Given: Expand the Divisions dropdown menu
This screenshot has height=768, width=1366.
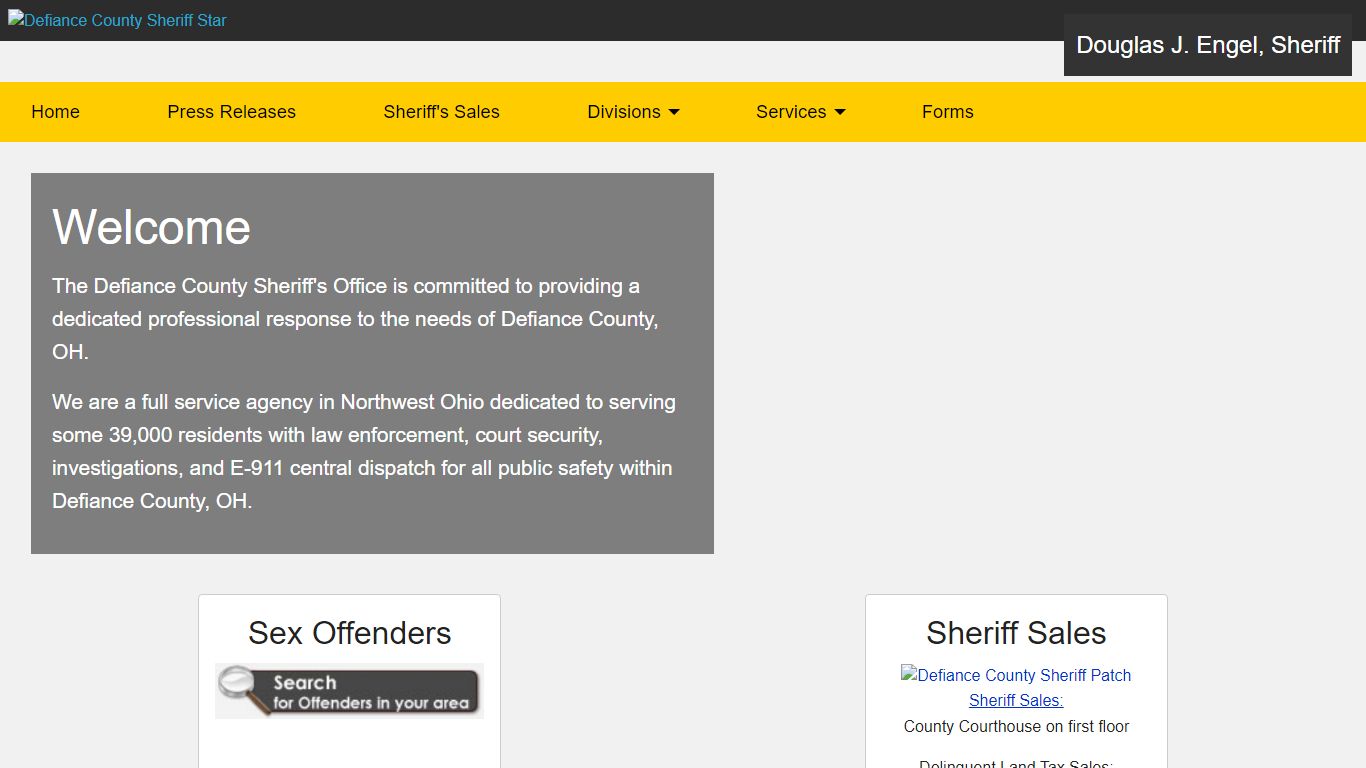Looking at the screenshot, I should pyautogui.click(x=633, y=112).
